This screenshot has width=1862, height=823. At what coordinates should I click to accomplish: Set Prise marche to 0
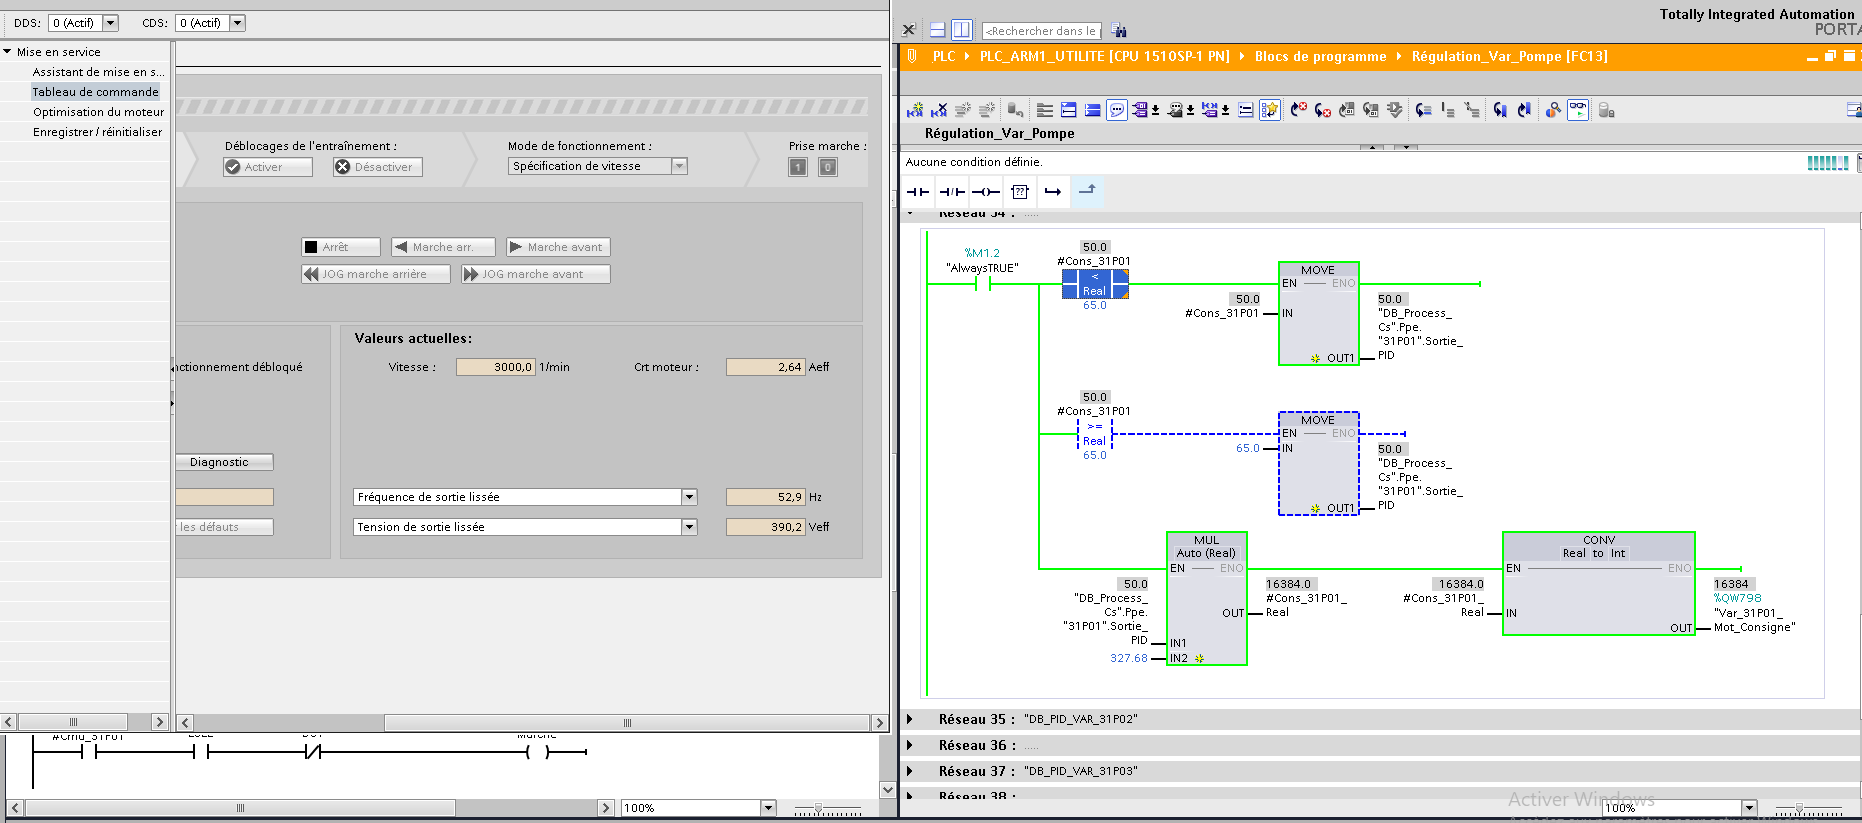pos(828,167)
